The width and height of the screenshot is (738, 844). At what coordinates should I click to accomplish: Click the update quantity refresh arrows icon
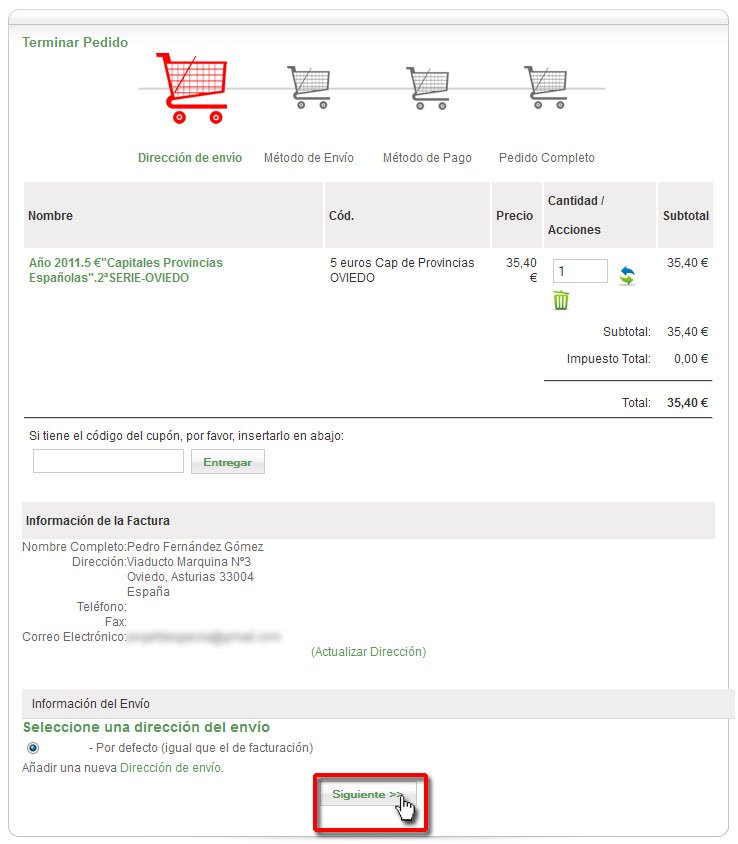[x=627, y=275]
